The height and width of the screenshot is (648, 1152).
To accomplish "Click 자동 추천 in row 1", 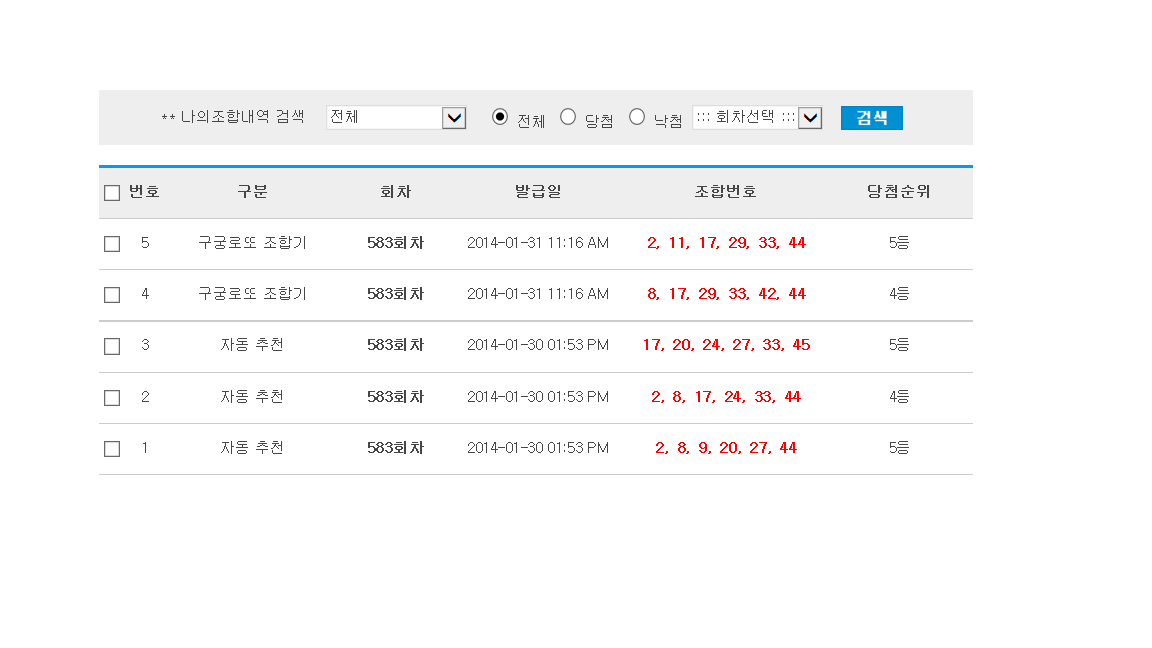I will click(252, 448).
